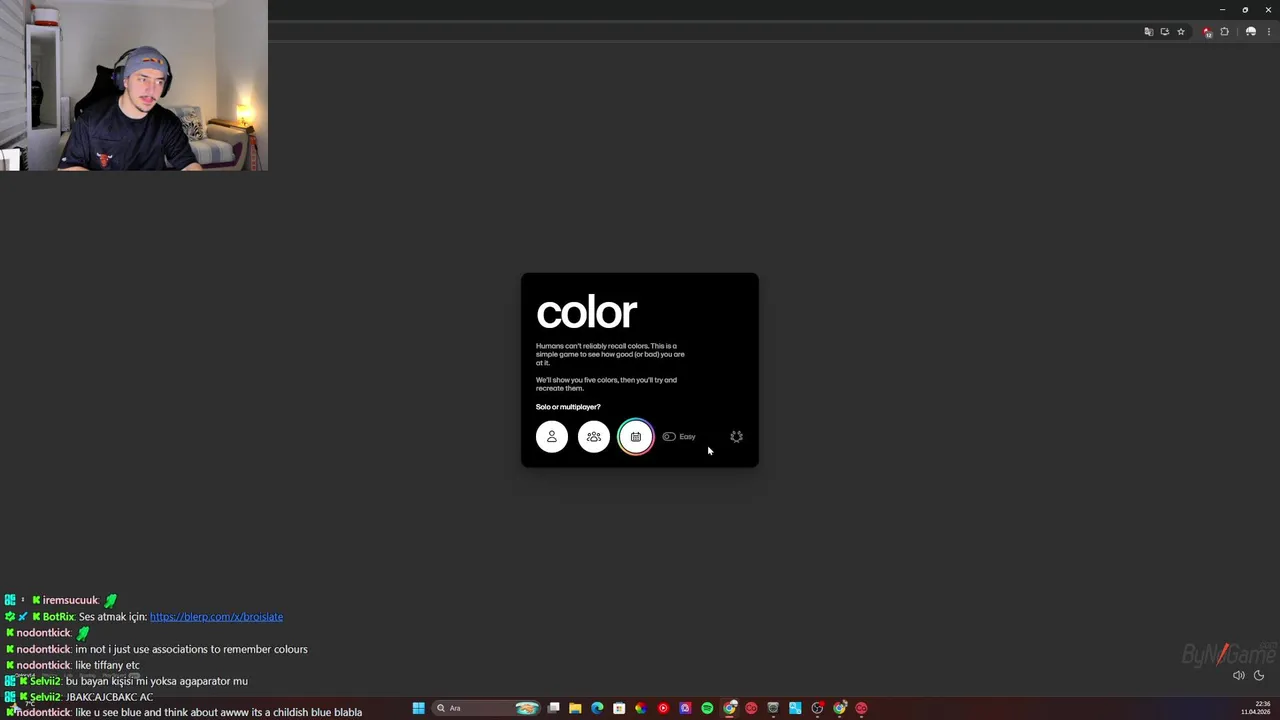This screenshot has width=1280, height=720.
Task: Click chat message "like tiffany etc"
Action: click(107, 665)
